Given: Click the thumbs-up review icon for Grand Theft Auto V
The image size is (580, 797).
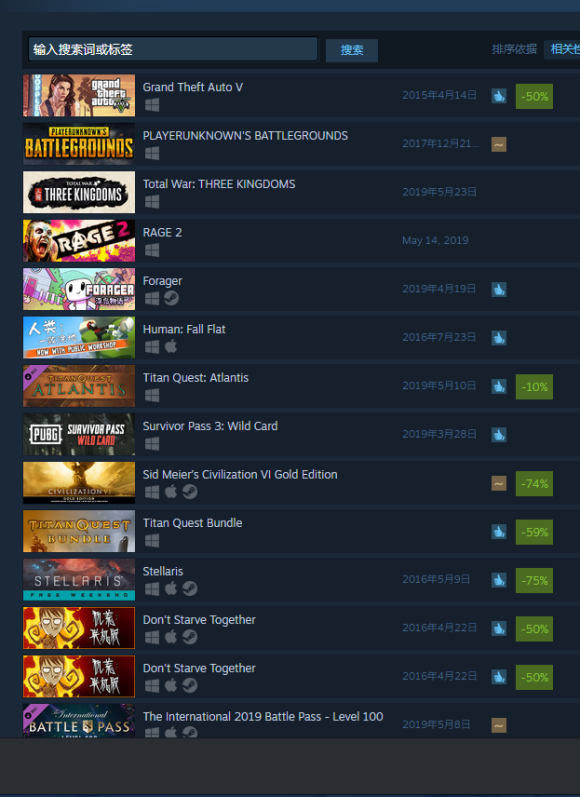Looking at the screenshot, I should point(499,96).
